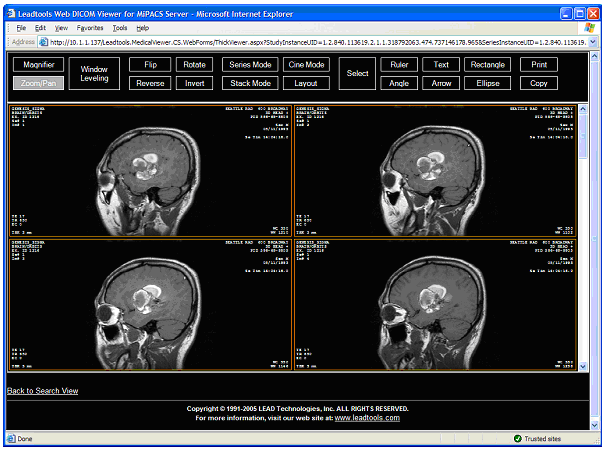Rotate the image using Rotate button

click(194, 64)
